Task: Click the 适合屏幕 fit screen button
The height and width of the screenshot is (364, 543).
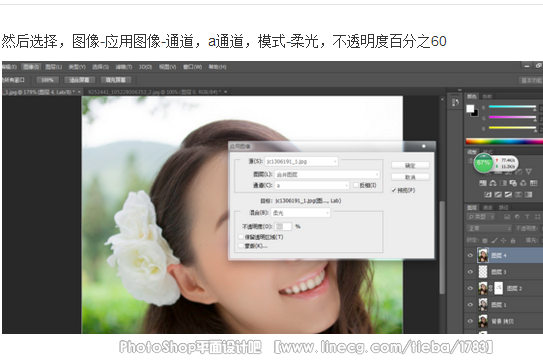Action: point(79,80)
